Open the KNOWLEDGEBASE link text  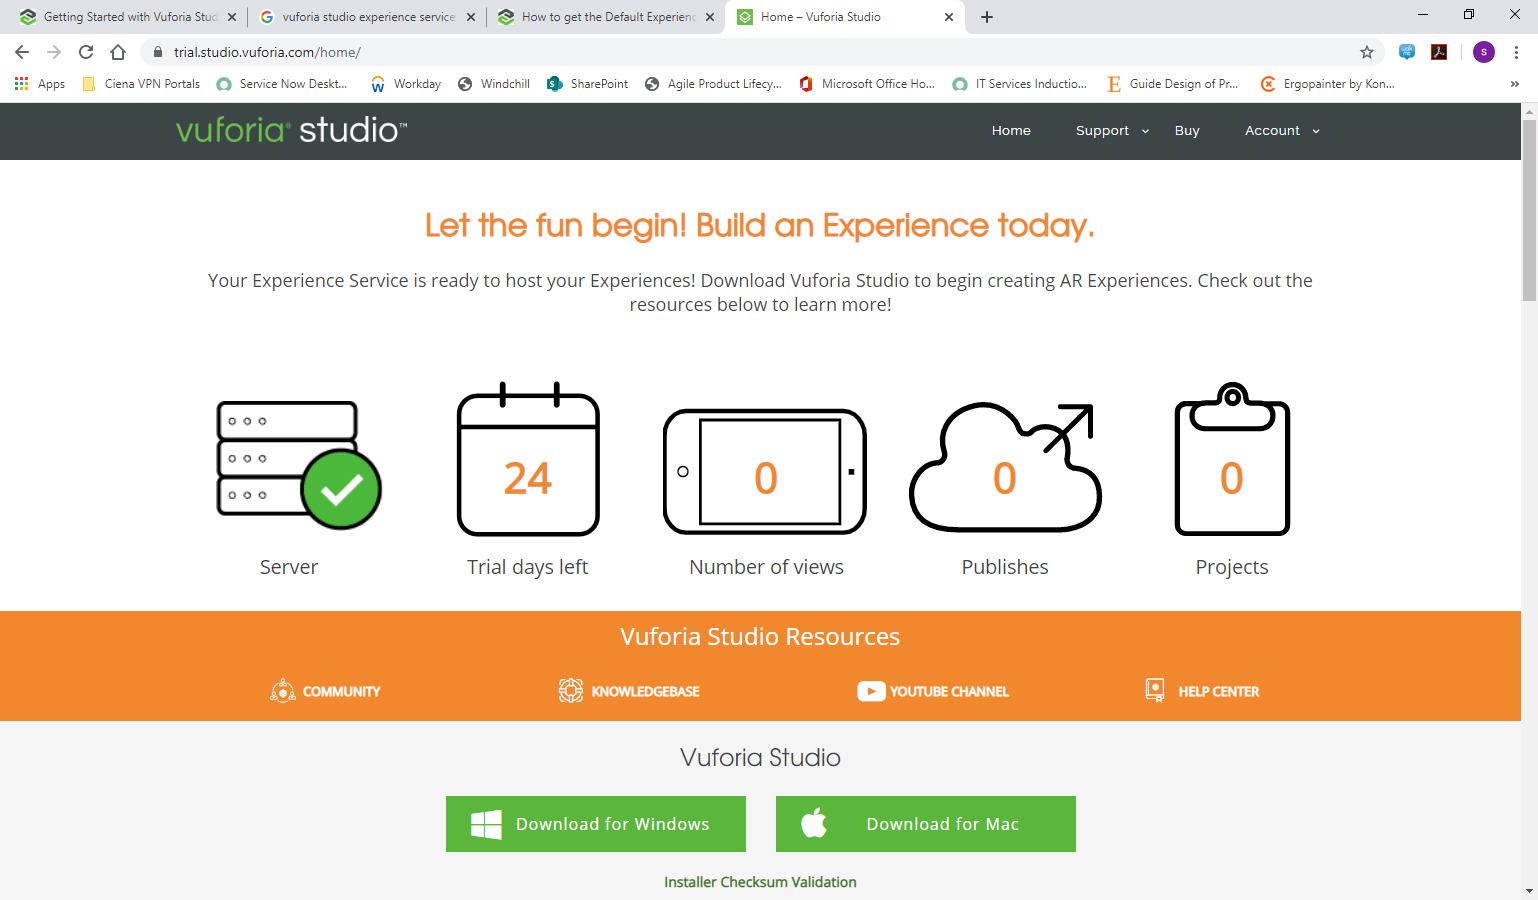(645, 692)
